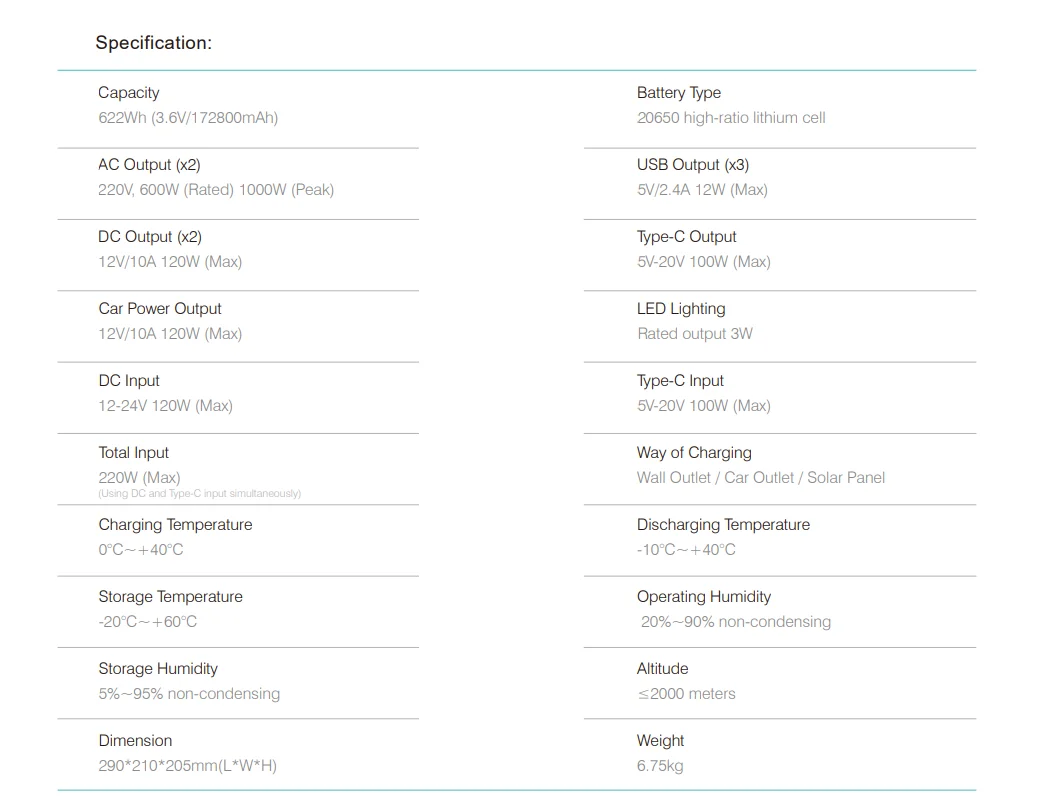
Task: Click the Total Input 220W (Max) value
Action: point(139,477)
